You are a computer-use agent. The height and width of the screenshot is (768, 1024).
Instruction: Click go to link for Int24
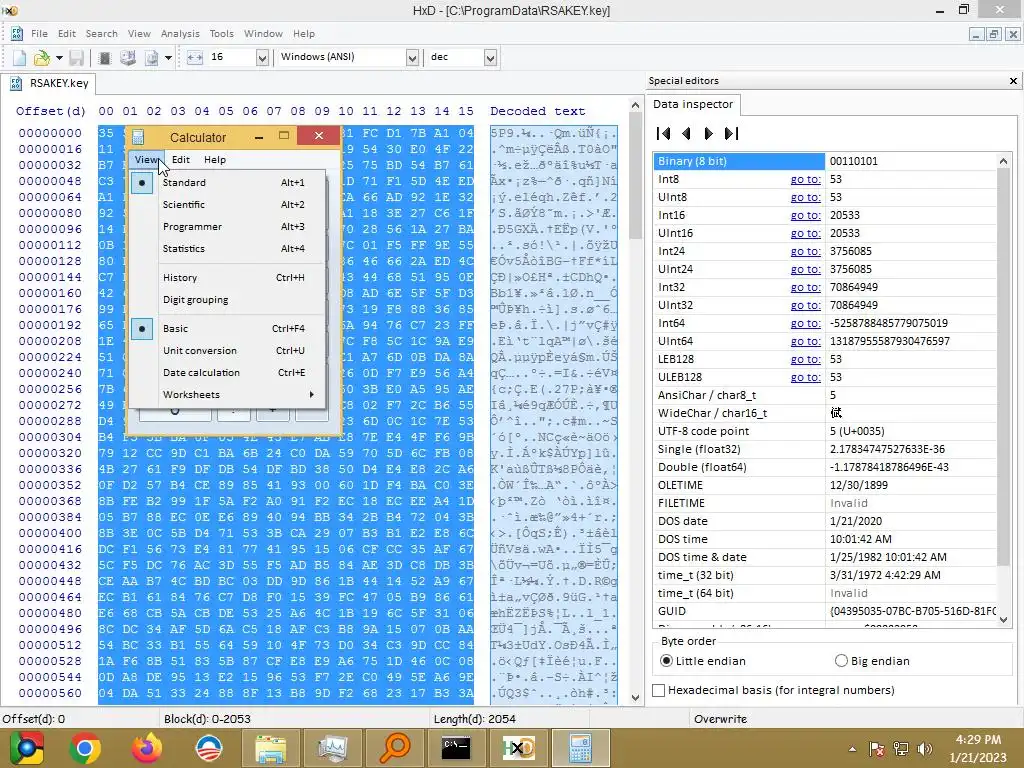coord(805,251)
